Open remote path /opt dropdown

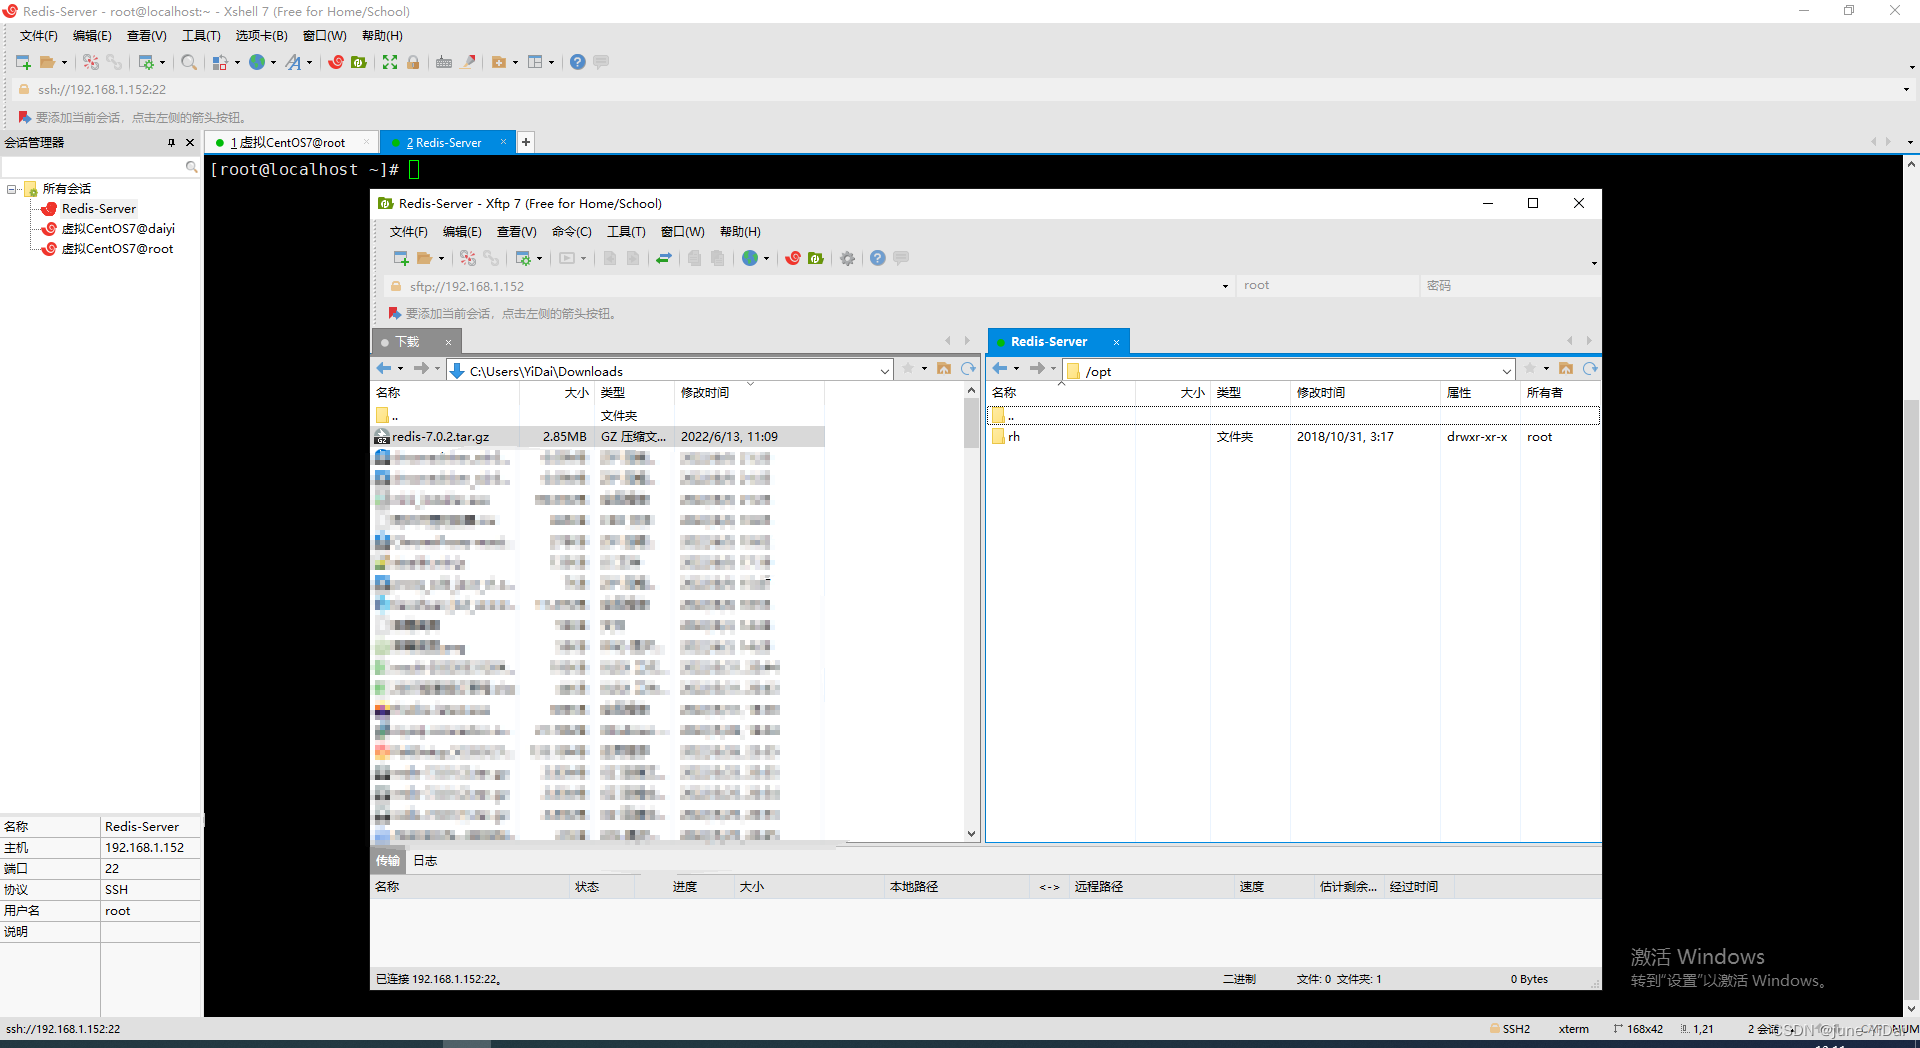1506,371
